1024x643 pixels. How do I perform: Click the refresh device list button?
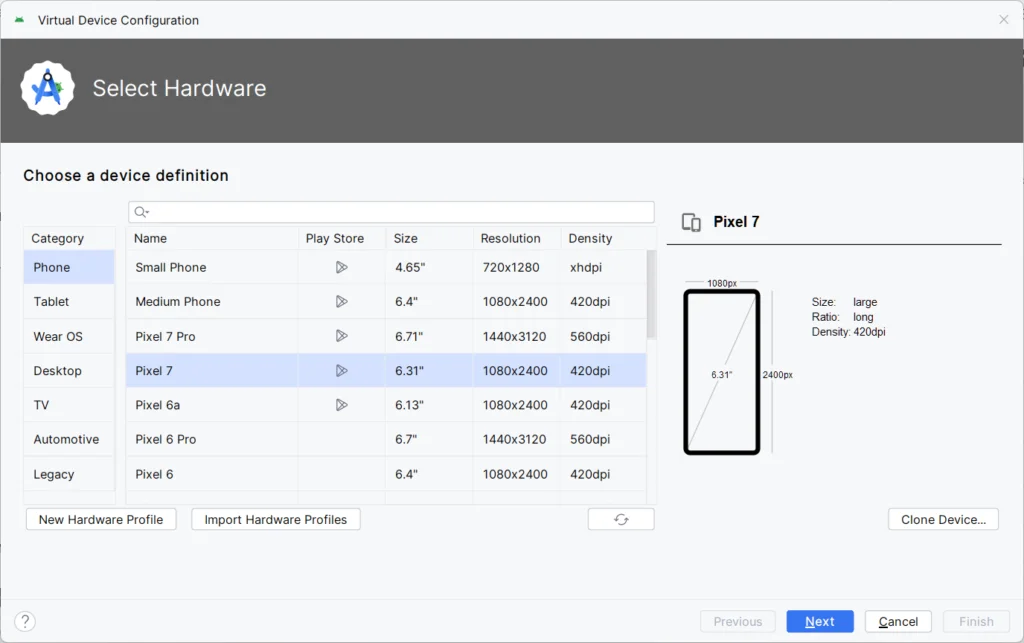pyautogui.click(x=621, y=520)
